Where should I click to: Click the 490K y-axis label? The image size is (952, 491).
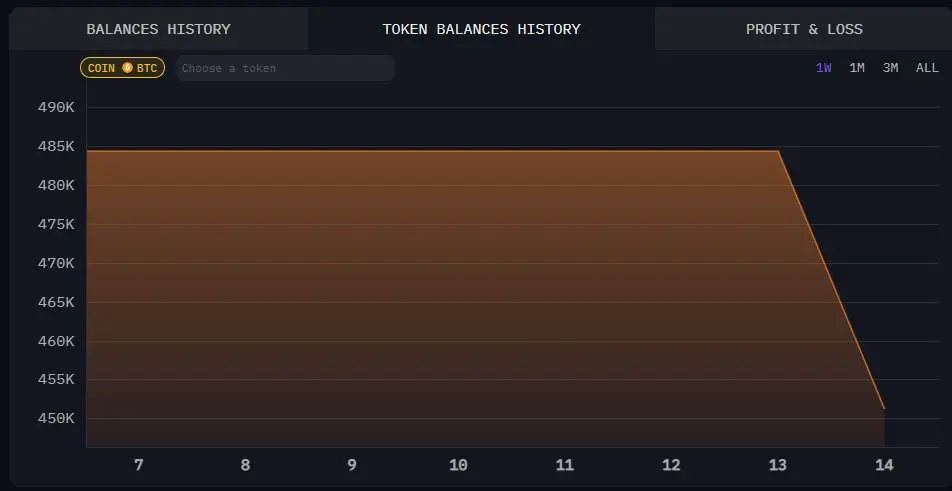pyautogui.click(x=56, y=107)
